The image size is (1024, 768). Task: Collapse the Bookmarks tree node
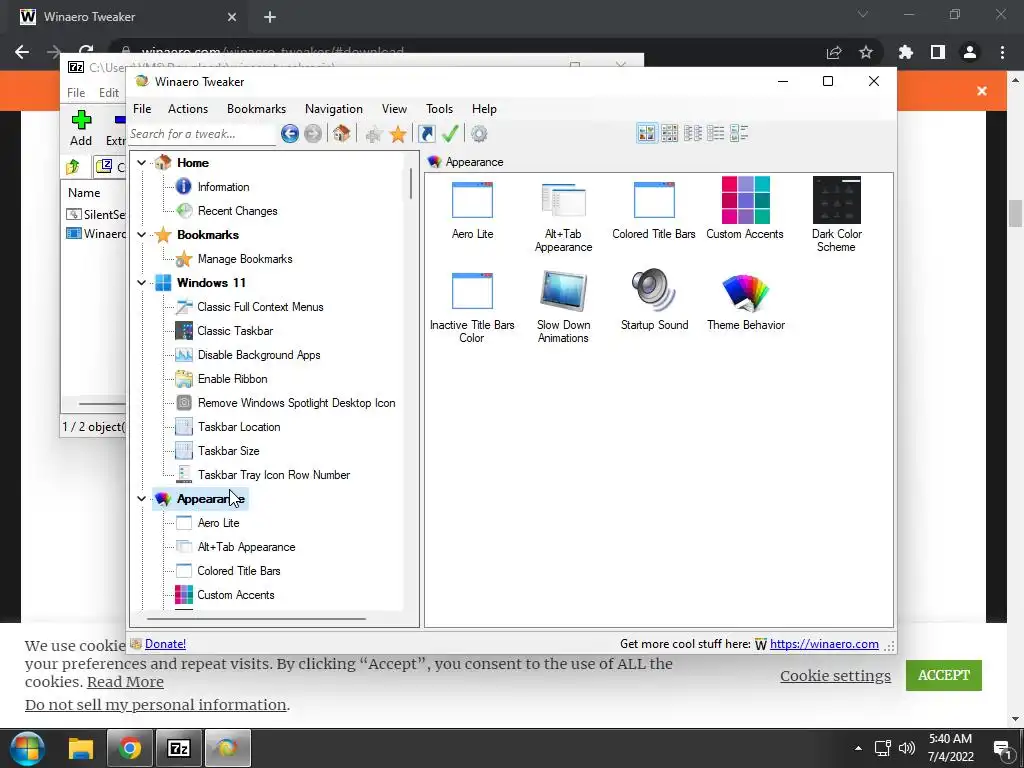142,234
